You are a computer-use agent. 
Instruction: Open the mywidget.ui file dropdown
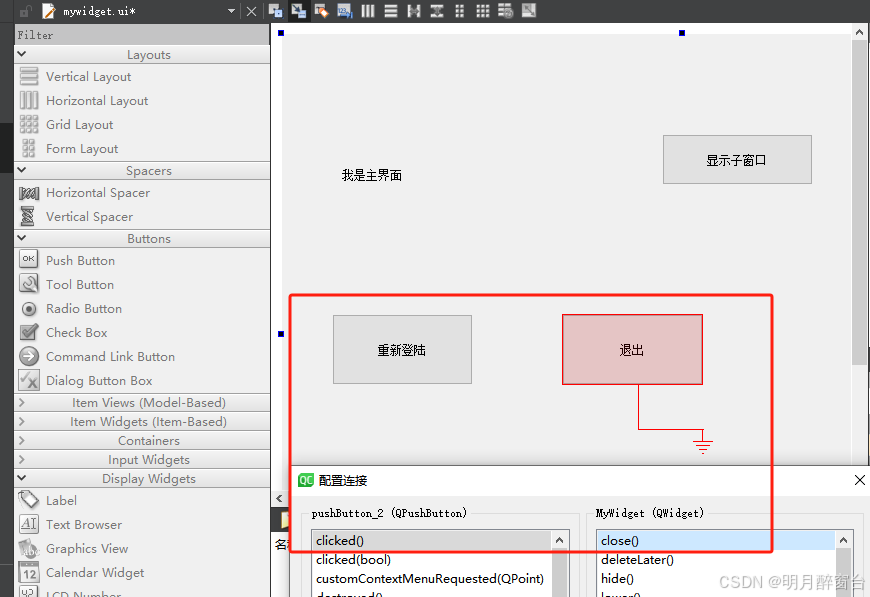point(231,11)
